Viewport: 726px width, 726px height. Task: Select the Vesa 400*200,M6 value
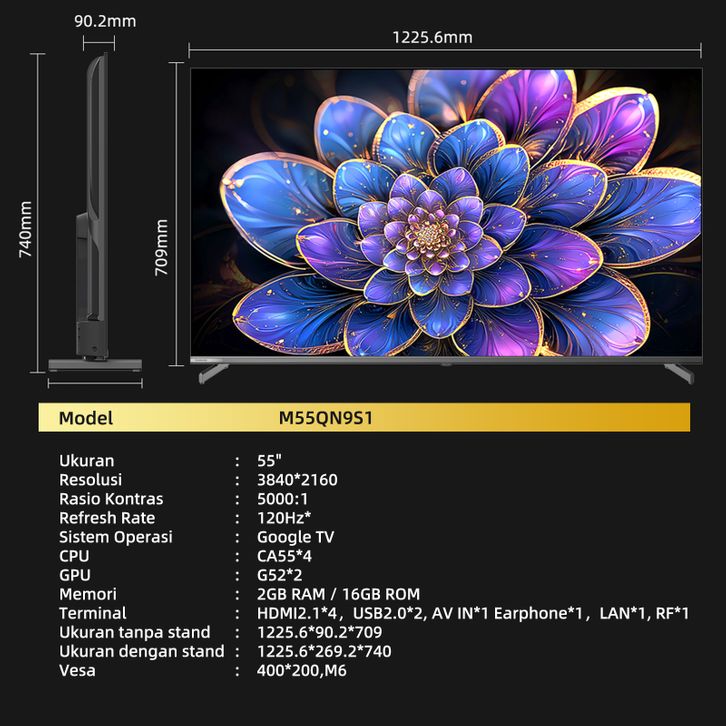[x=302, y=670]
